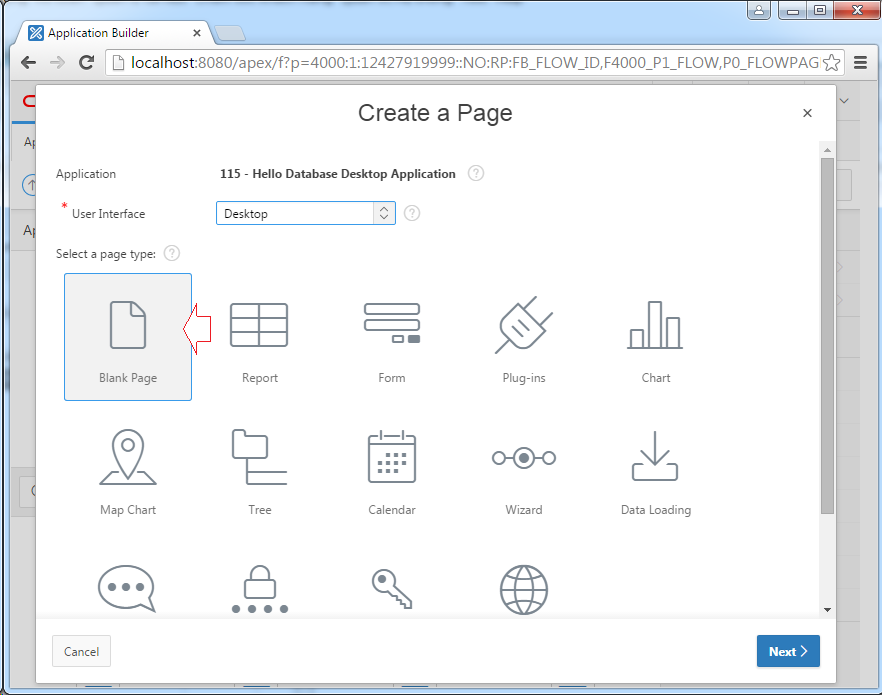Open help for User Interface field
Viewport: 882px width, 695px height.
[412, 213]
